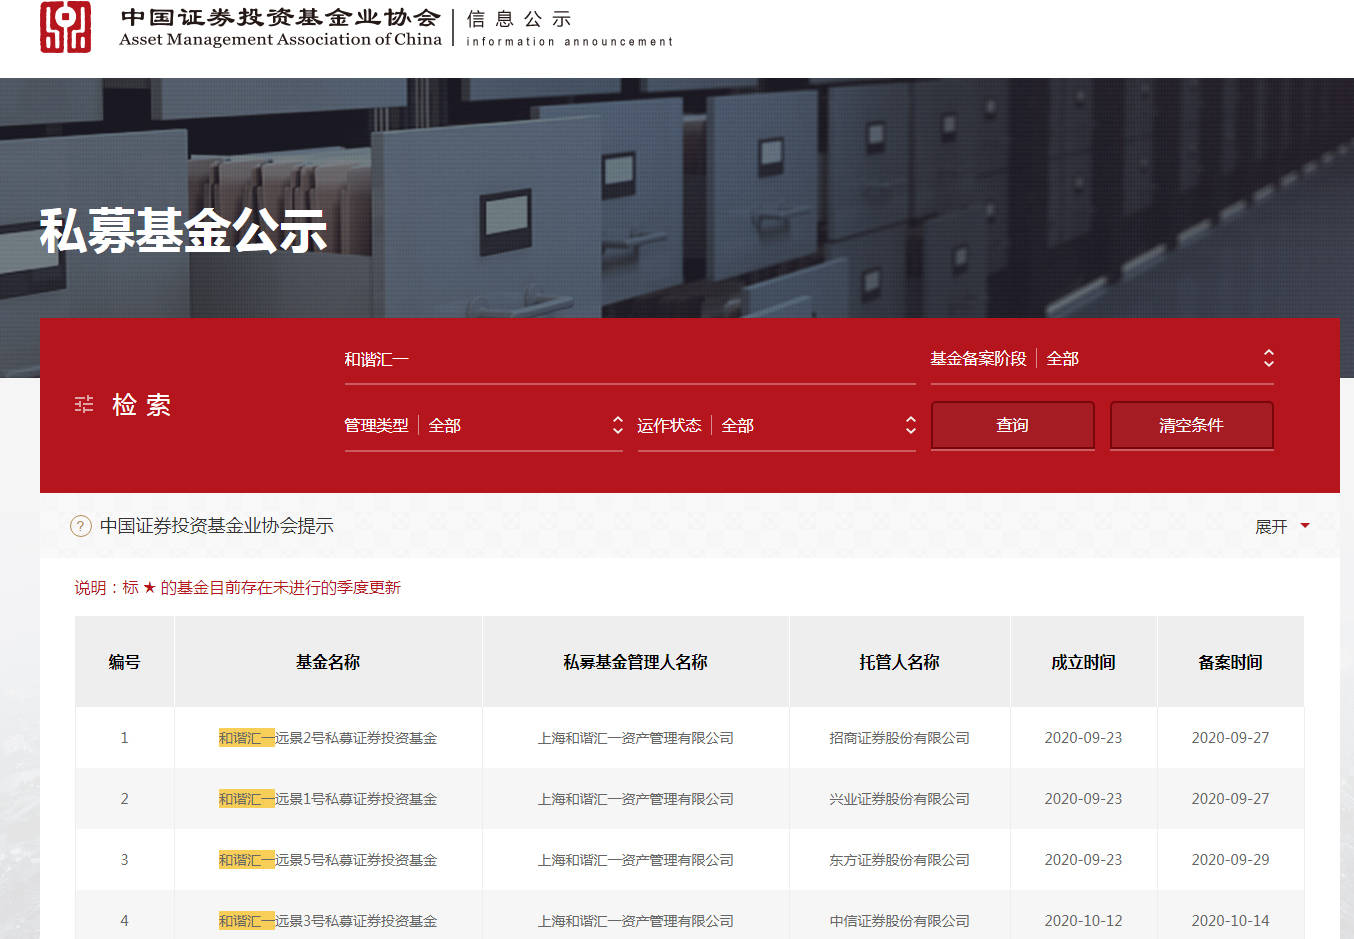The image size is (1354, 939).
Task: Click the AMAC red seal logo
Action: [65, 27]
